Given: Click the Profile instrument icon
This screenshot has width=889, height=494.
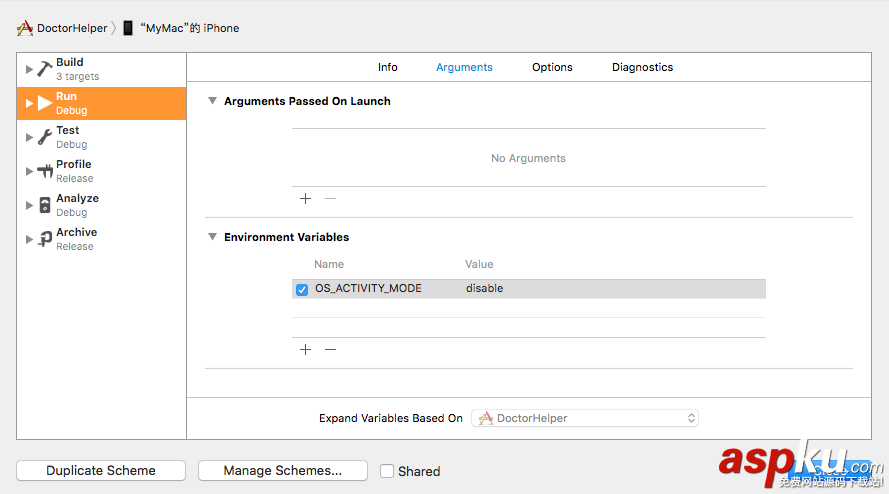Looking at the screenshot, I should (45, 171).
